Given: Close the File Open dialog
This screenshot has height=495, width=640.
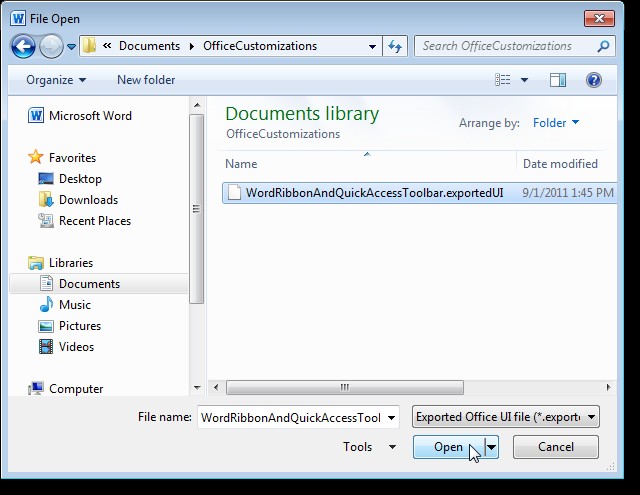Looking at the screenshot, I should coord(599,18).
